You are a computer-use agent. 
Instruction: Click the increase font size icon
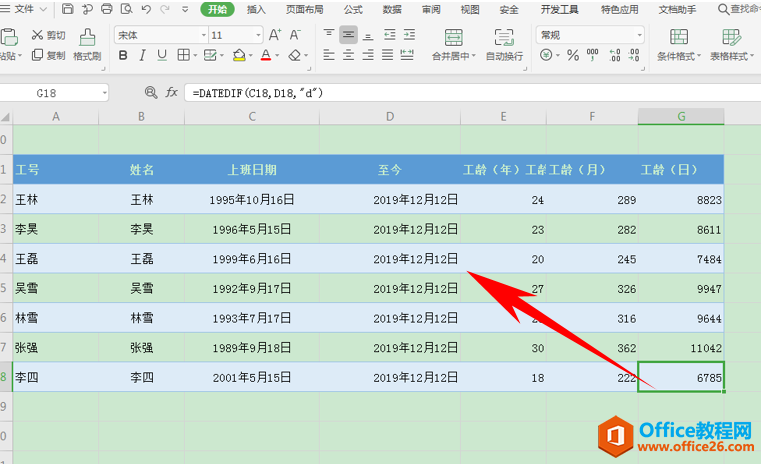(275, 34)
